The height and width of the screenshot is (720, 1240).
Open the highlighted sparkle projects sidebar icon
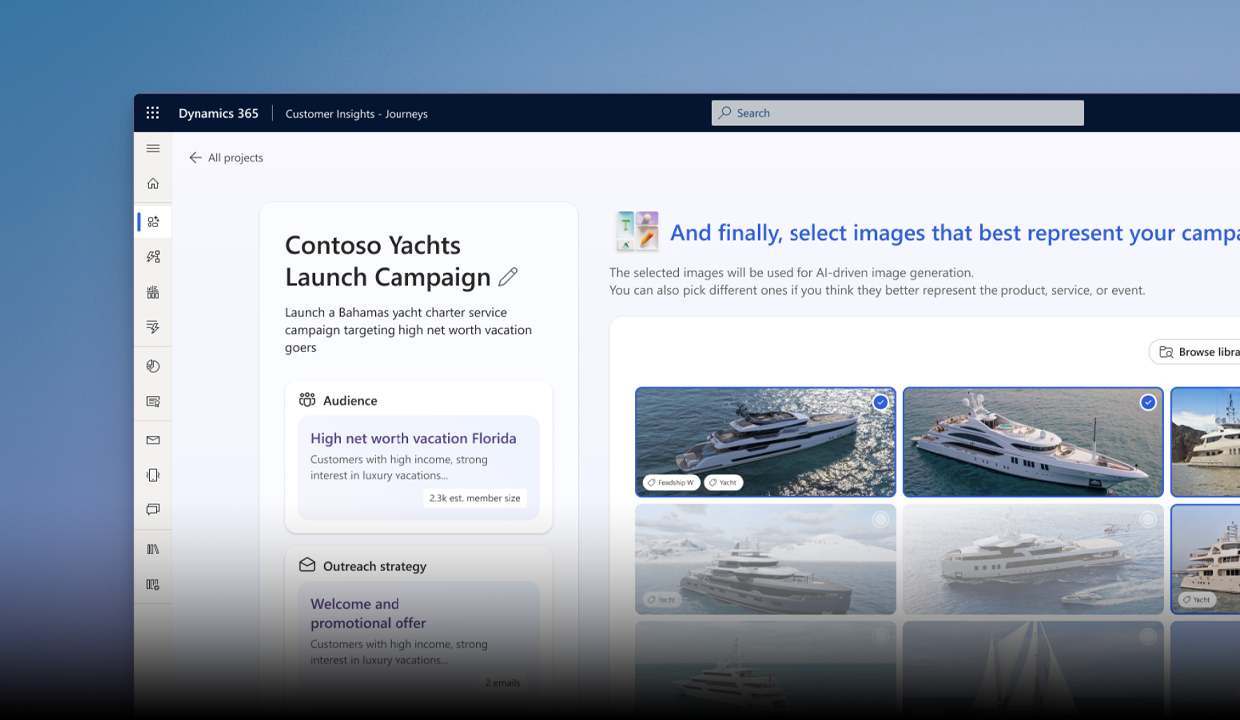(x=153, y=222)
